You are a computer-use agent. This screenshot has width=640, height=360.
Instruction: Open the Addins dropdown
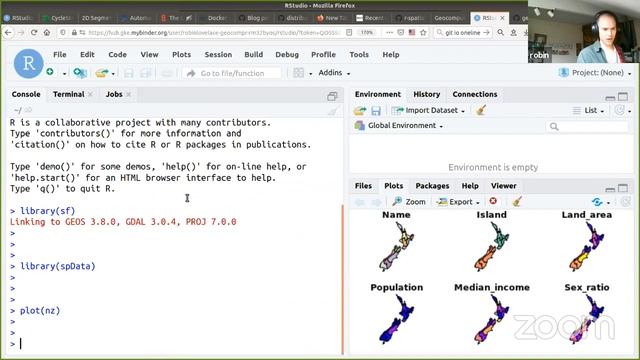334,73
